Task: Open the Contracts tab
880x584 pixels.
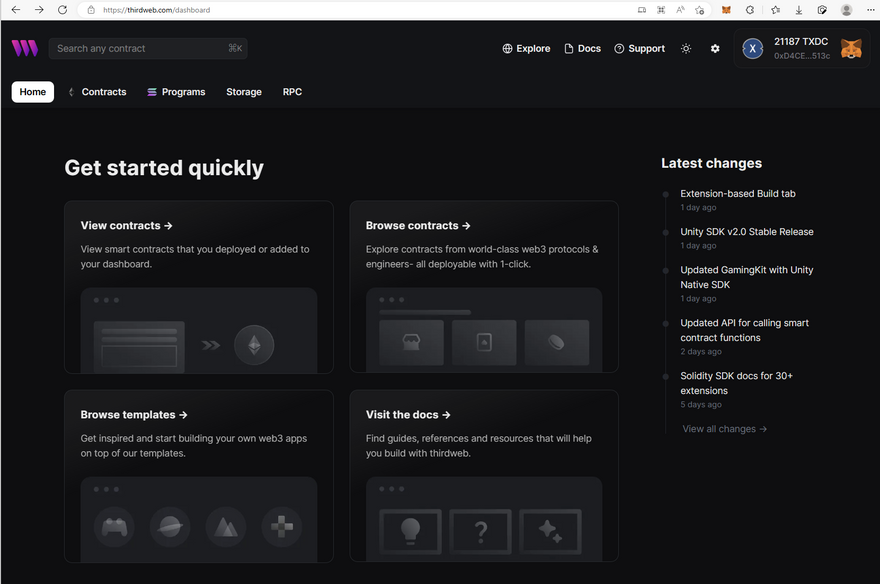Action: (x=98, y=92)
